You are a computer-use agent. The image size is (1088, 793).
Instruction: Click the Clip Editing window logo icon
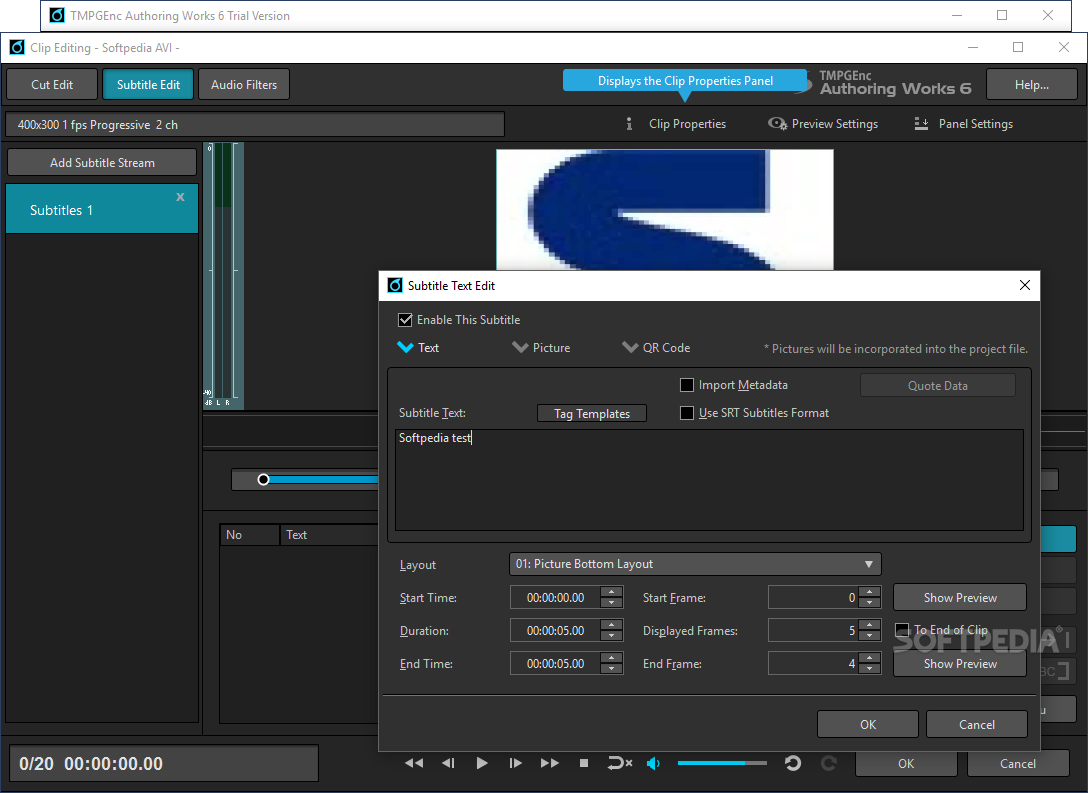(x=17, y=47)
